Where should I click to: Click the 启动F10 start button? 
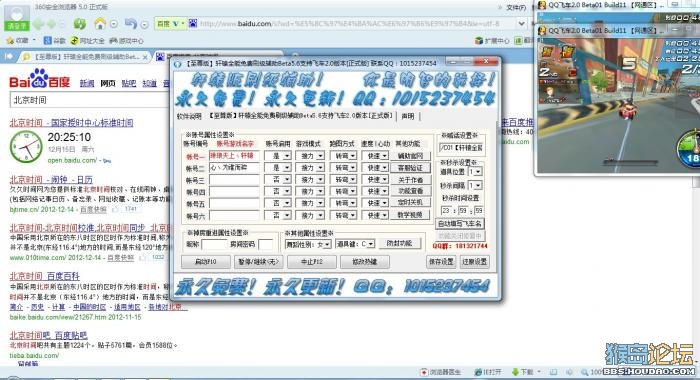[x=206, y=262]
